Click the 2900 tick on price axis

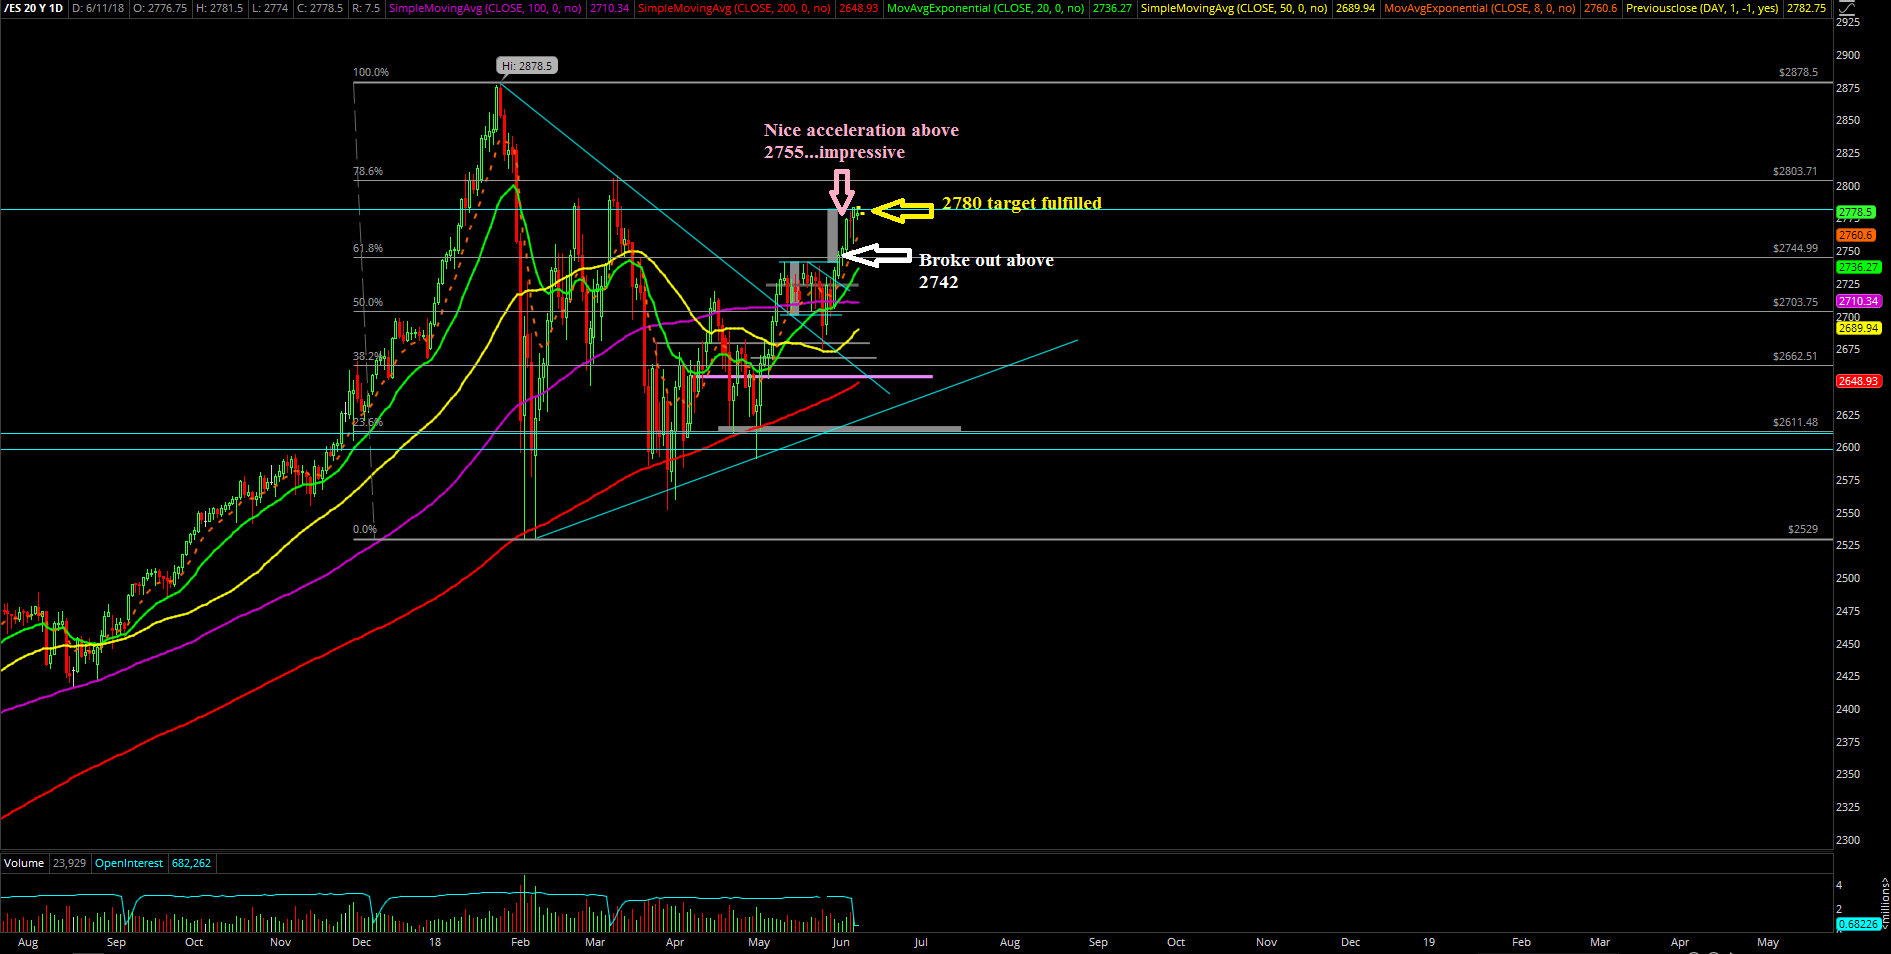tap(1848, 55)
